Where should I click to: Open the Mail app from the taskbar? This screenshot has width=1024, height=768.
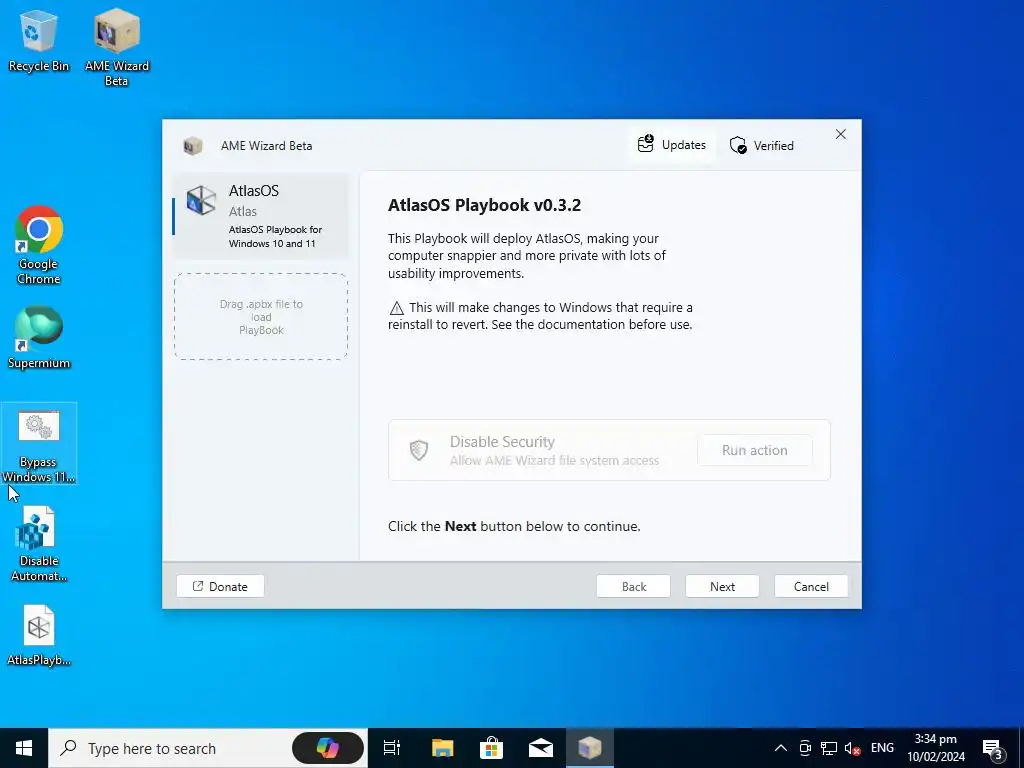pyautogui.click(x=541, y=748)
